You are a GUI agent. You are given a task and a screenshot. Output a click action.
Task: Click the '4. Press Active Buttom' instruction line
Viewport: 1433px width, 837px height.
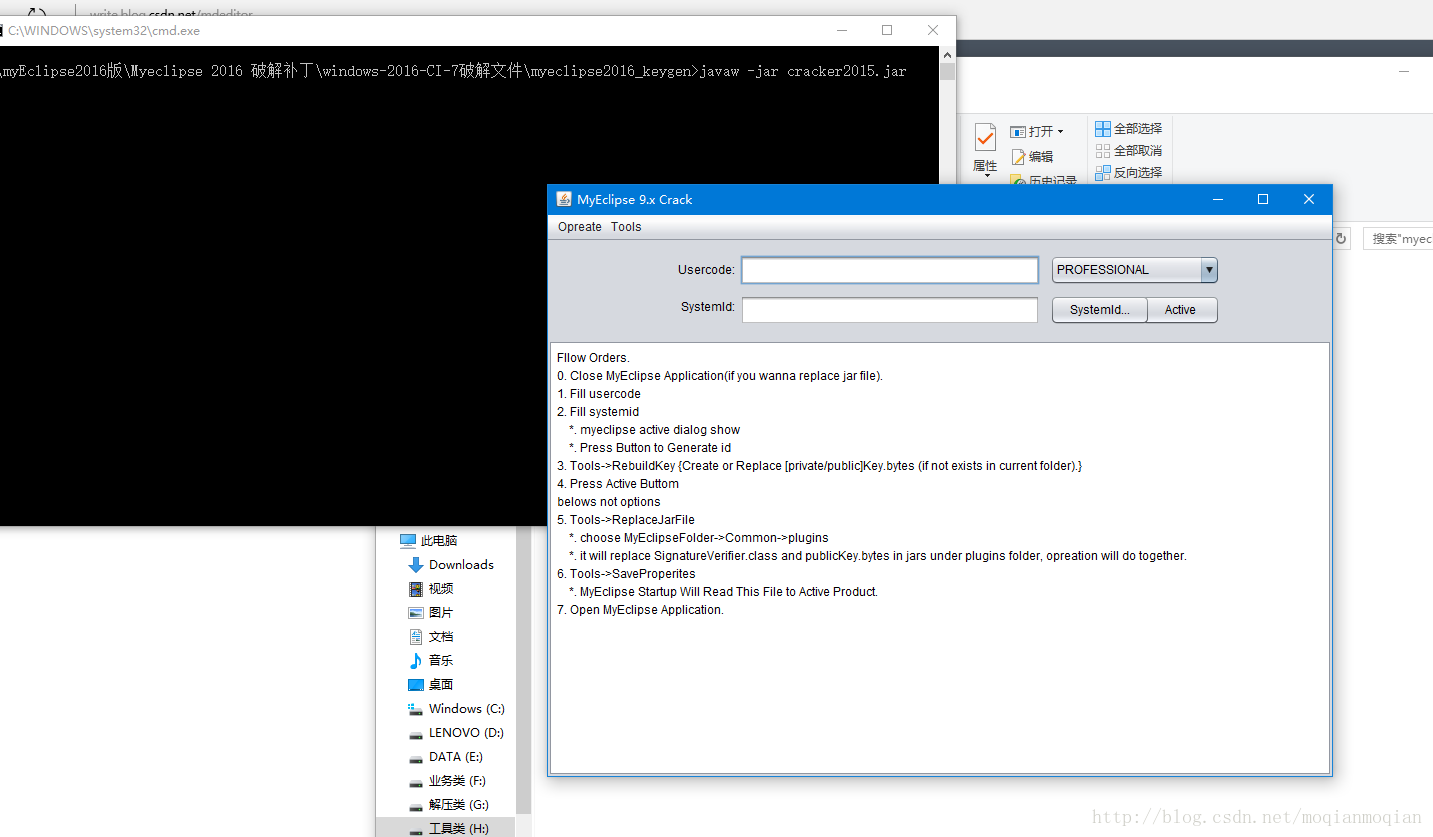(x=618, y=484)
